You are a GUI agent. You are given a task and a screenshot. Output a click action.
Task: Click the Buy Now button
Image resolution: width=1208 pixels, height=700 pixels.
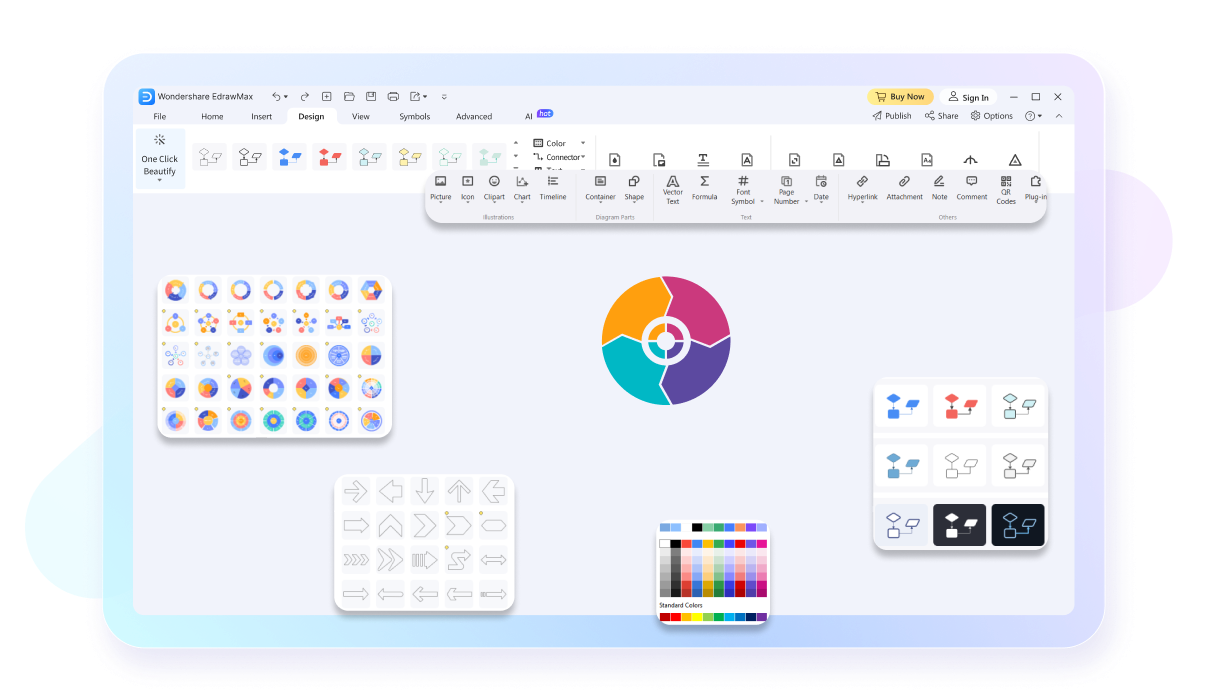point(900,97)
